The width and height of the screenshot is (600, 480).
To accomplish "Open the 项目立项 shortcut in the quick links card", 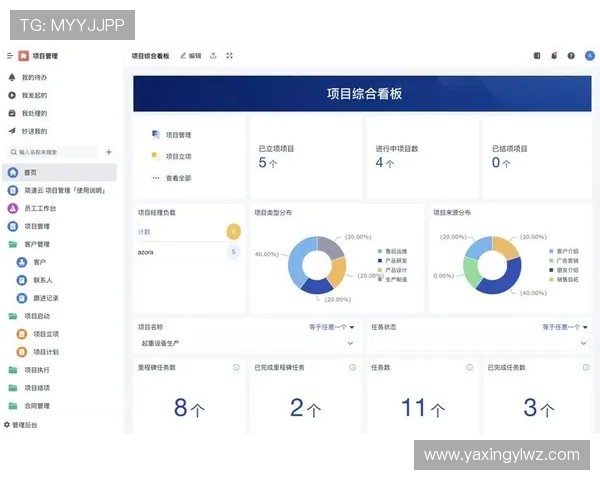I will click(x=171, y=156).
